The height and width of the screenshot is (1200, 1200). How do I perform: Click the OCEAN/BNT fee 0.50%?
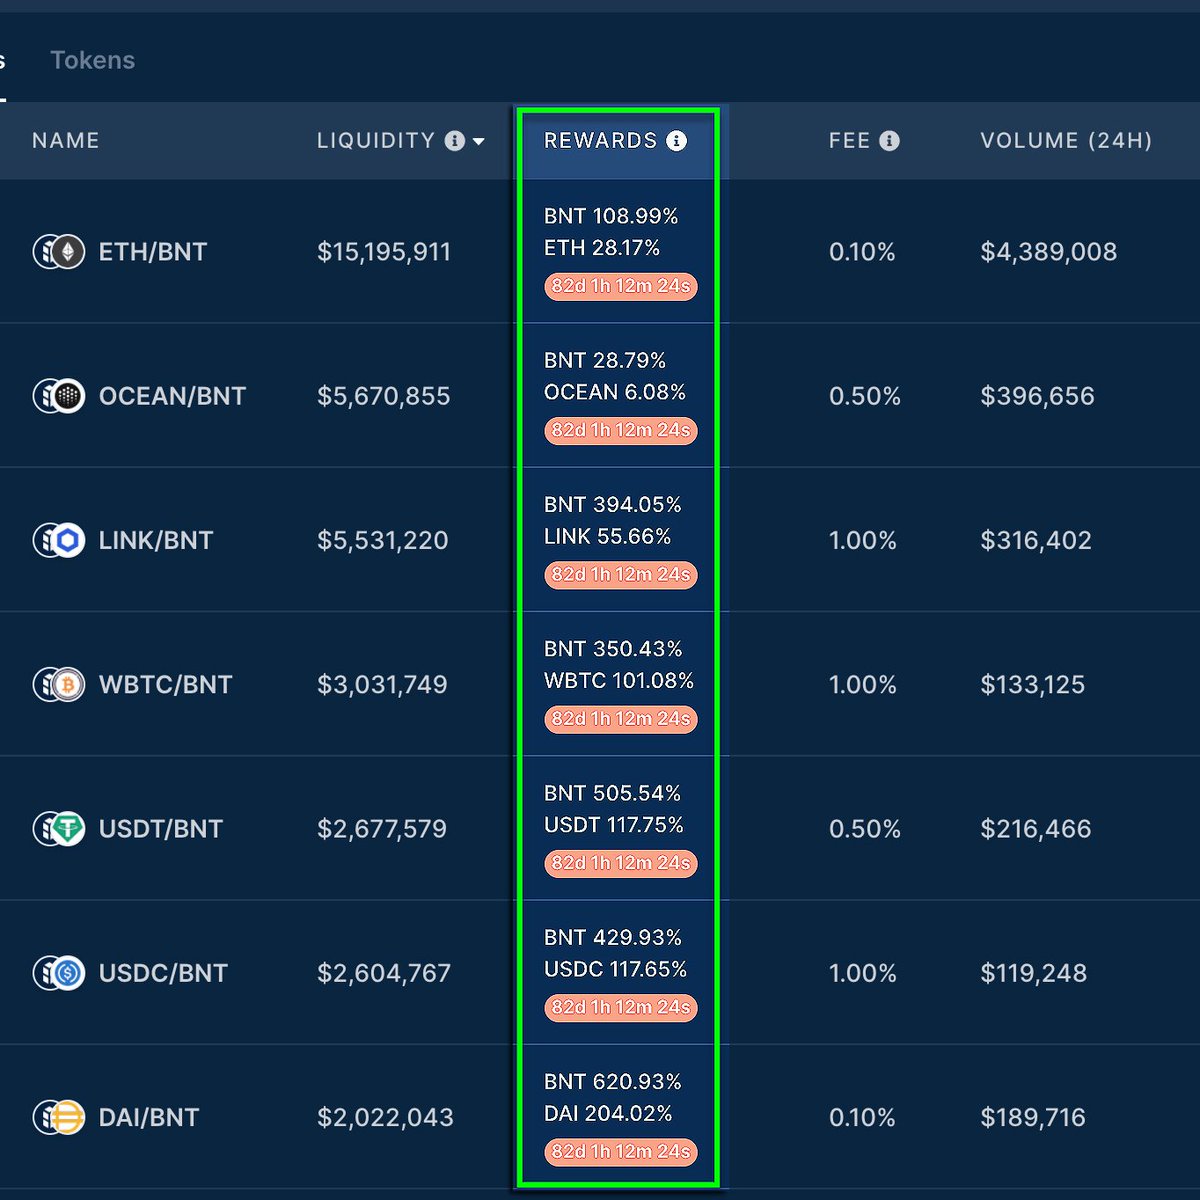[x=865, y=396]
